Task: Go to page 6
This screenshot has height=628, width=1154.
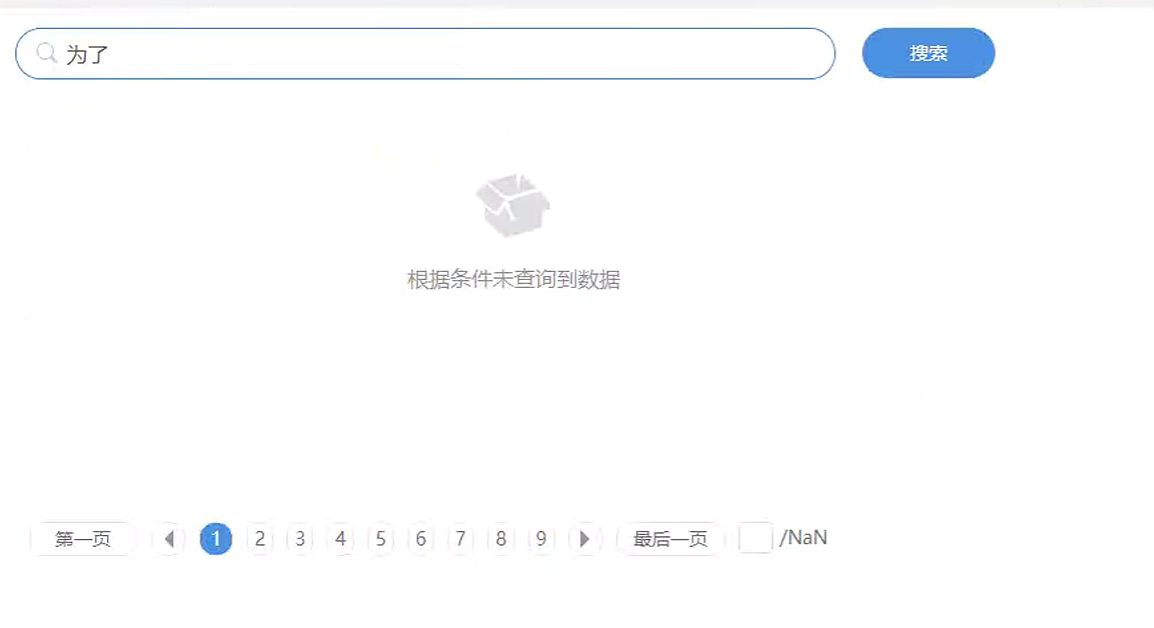Action: [420, 539]
